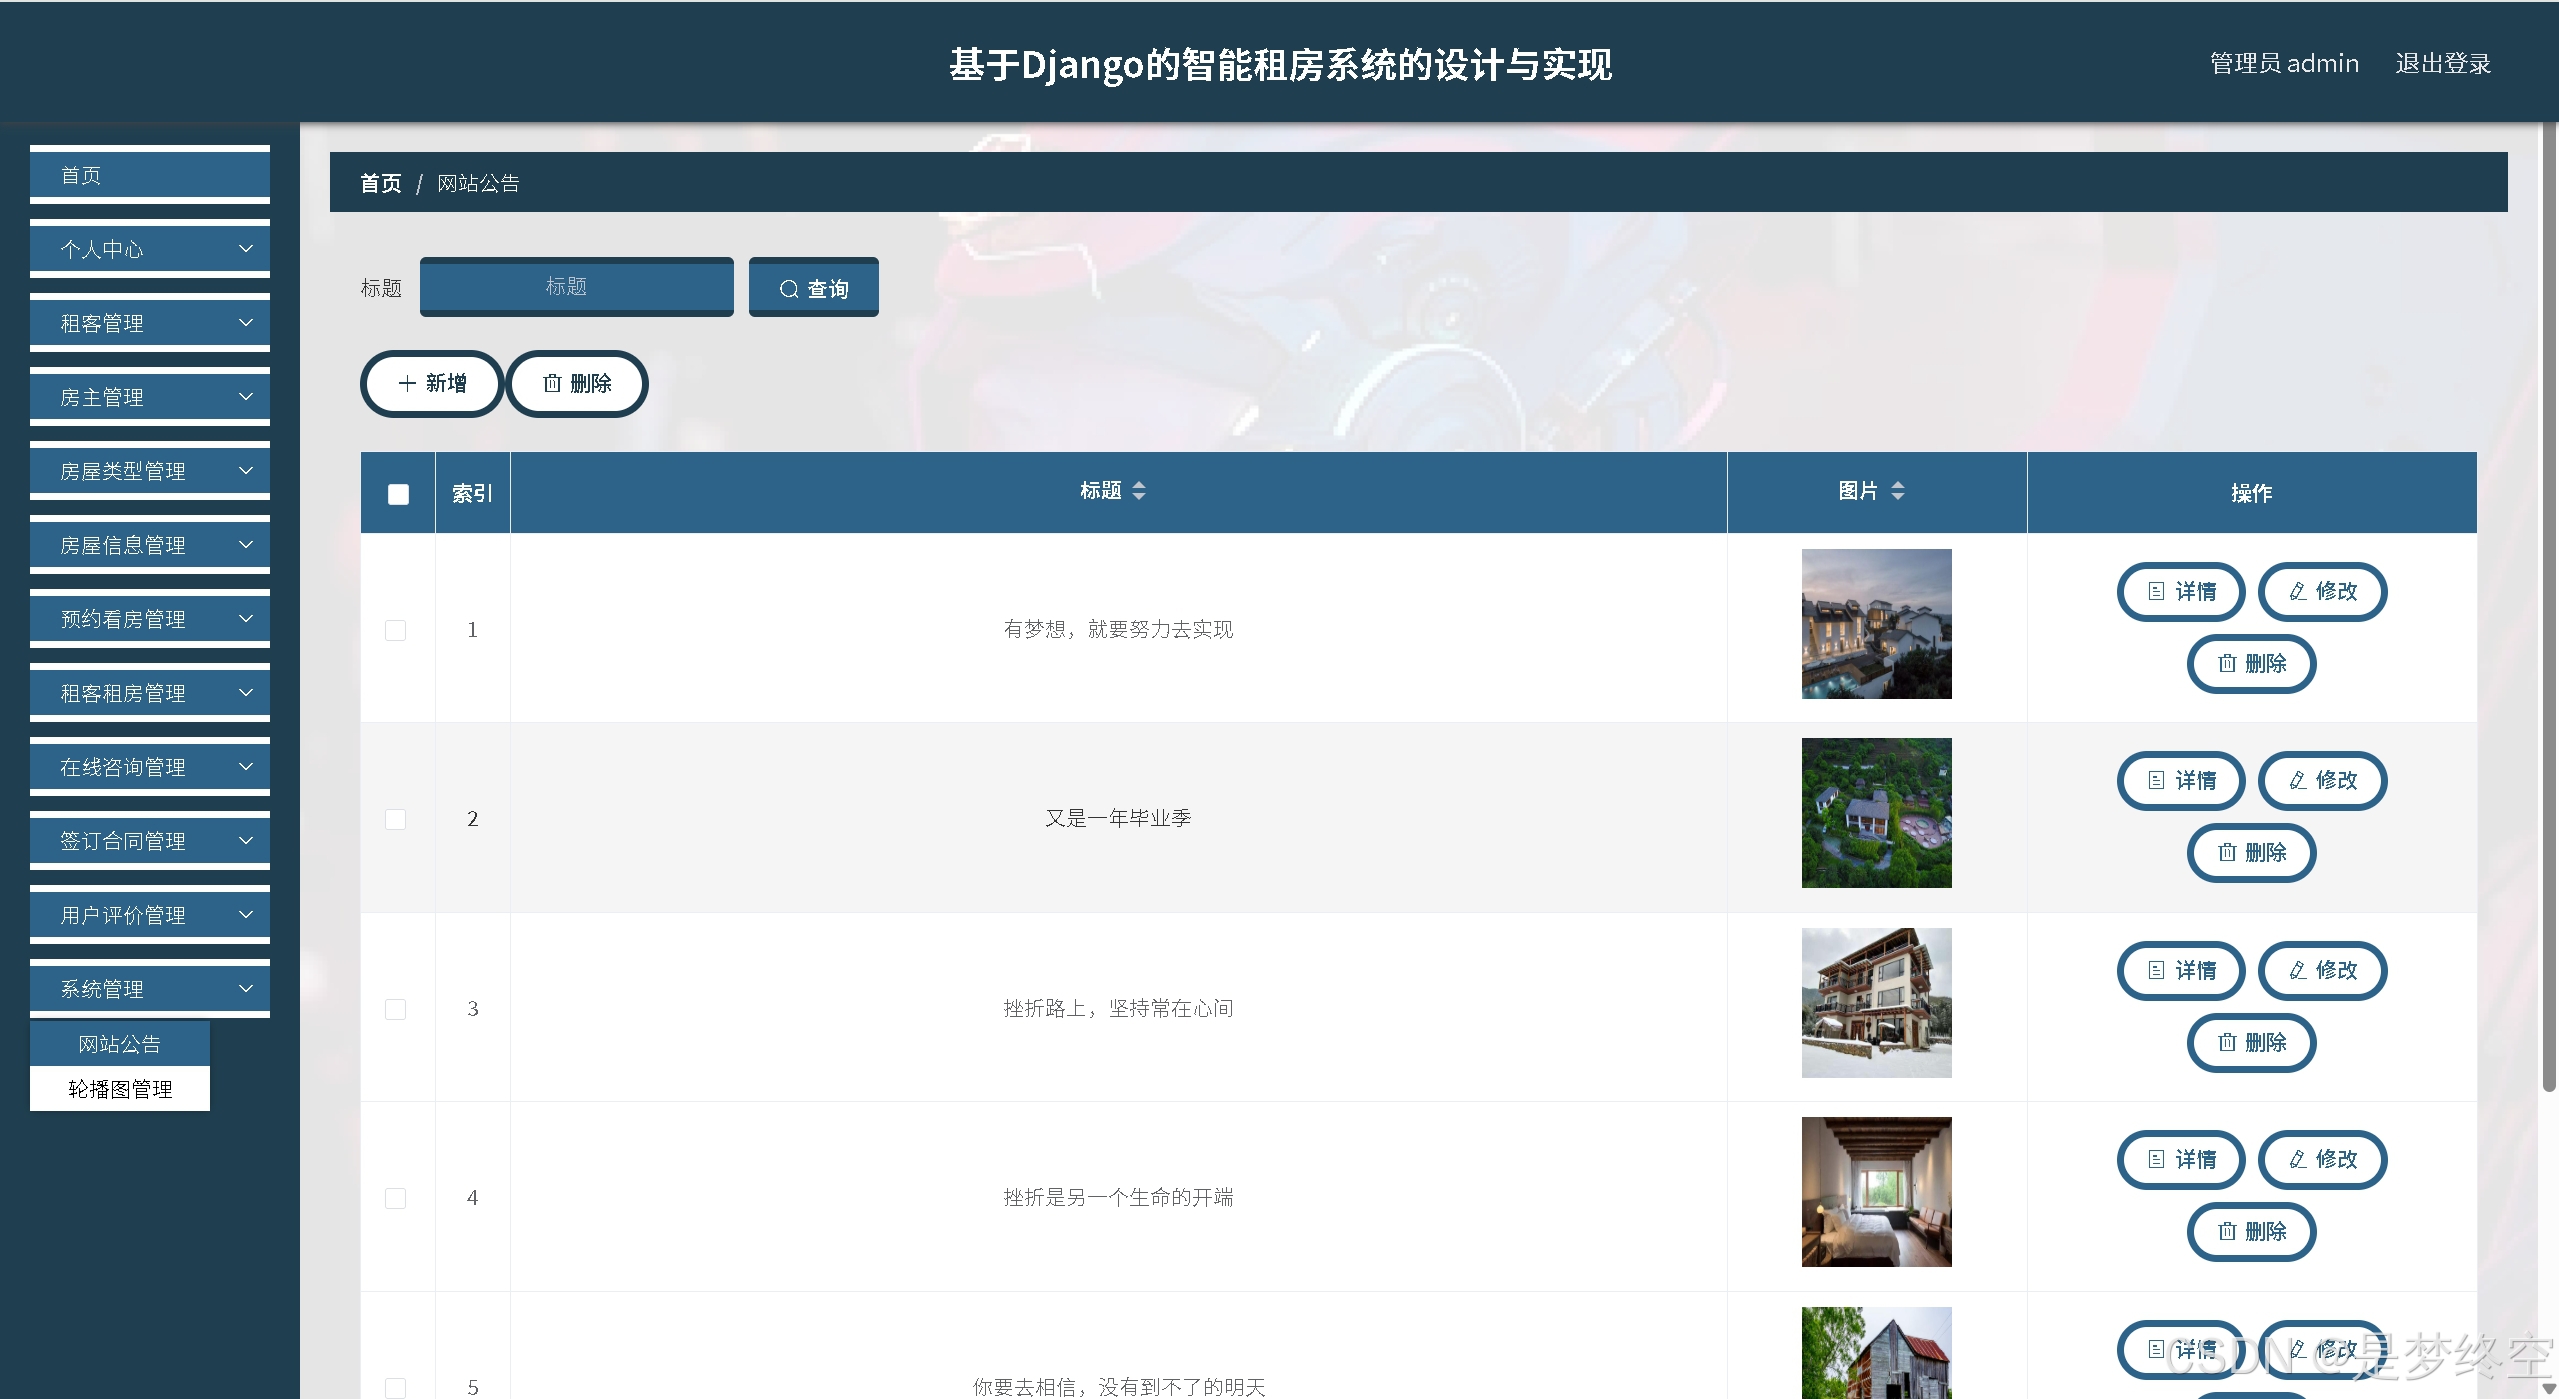Viewport: 2559px width, 1399px height.
Task: Click the search magnifier icon on the 查询 button
Action: [788, 289]
